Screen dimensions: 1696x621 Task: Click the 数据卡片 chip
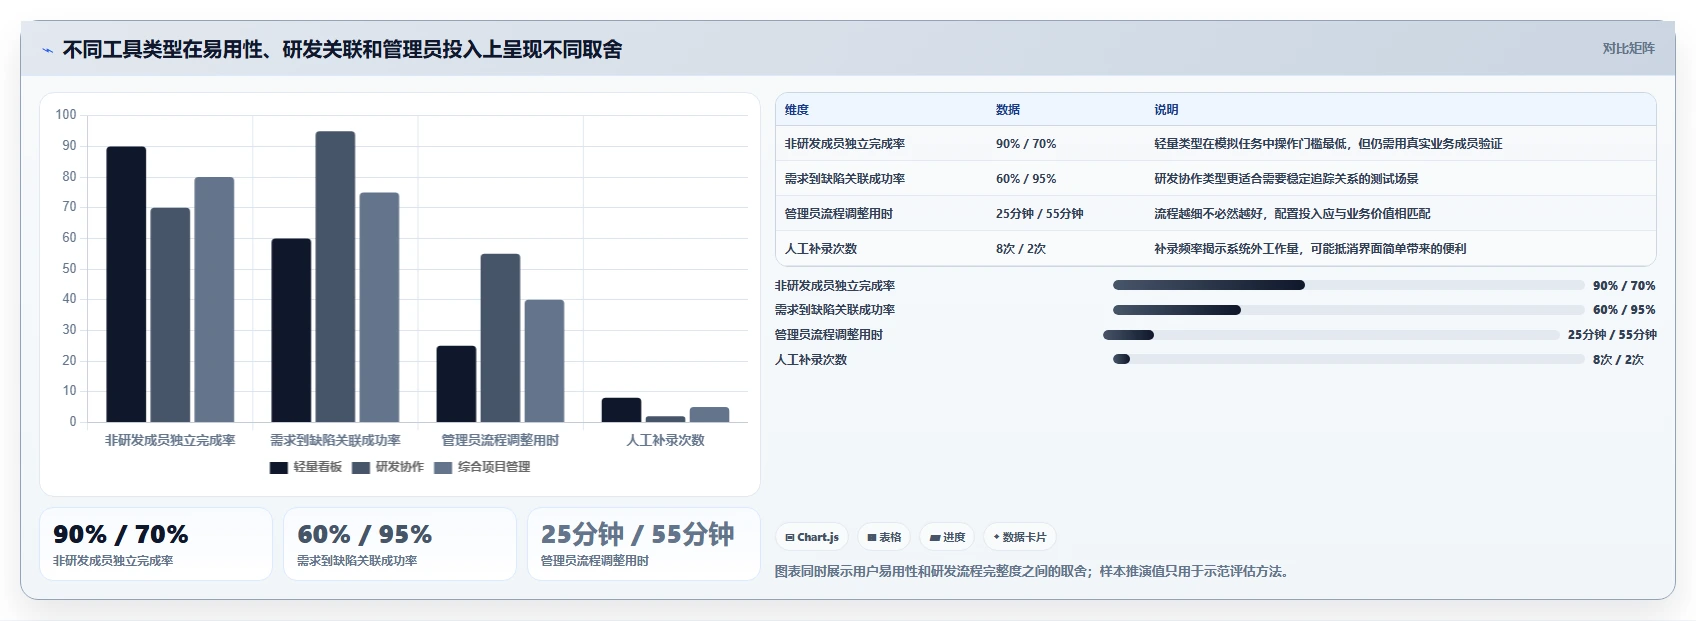click(1020, 537)
